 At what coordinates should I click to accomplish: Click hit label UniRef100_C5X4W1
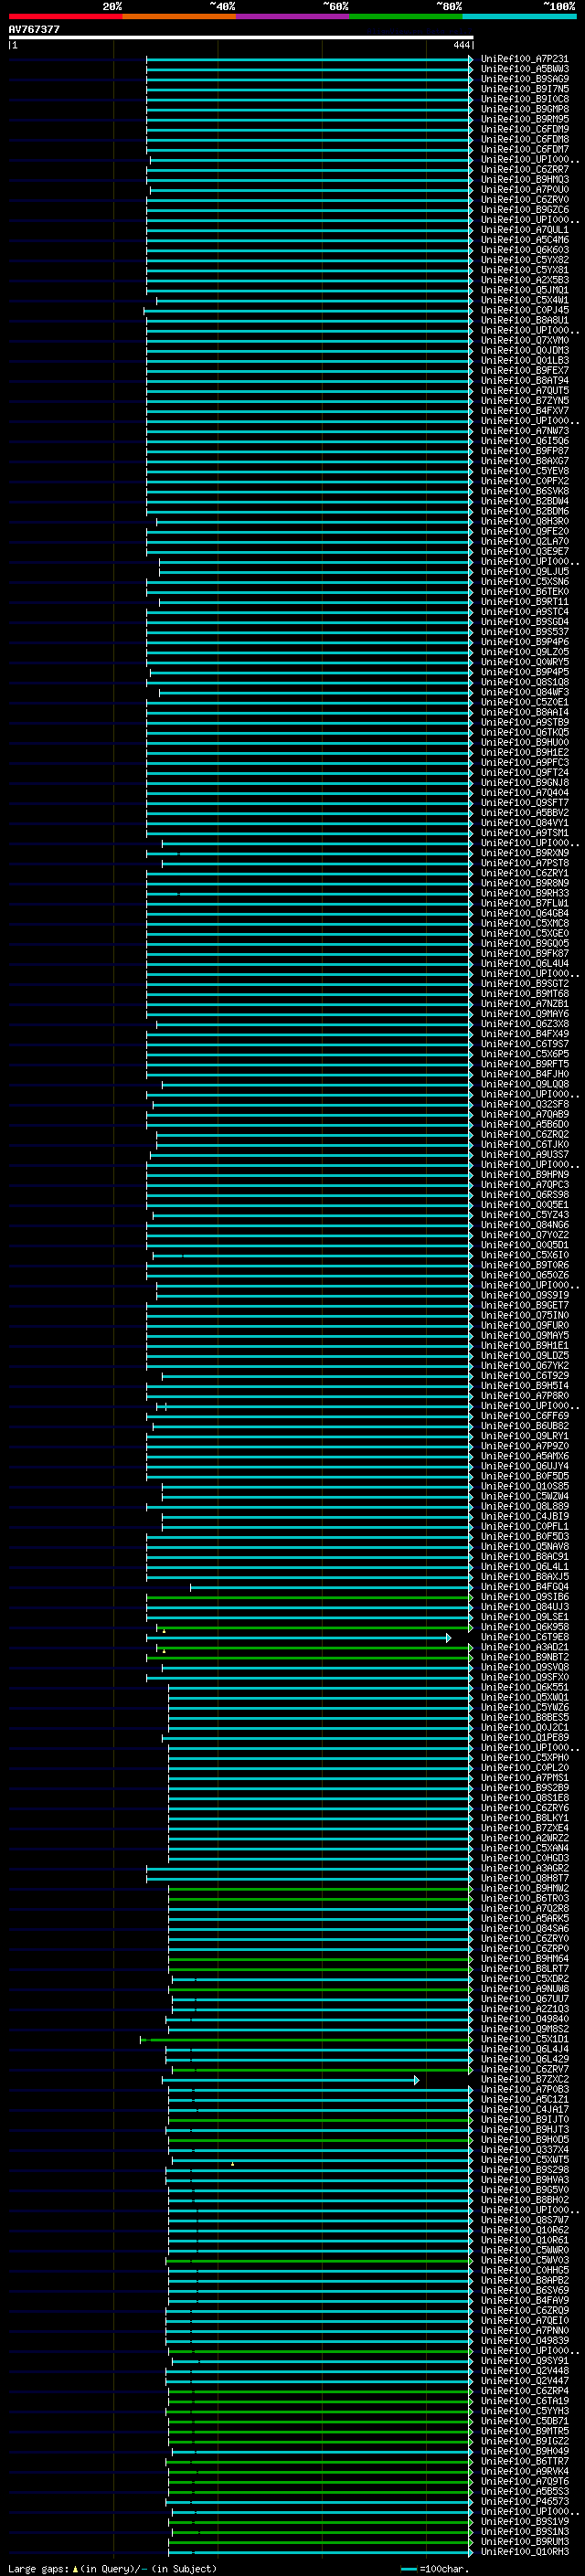point(524,300)
